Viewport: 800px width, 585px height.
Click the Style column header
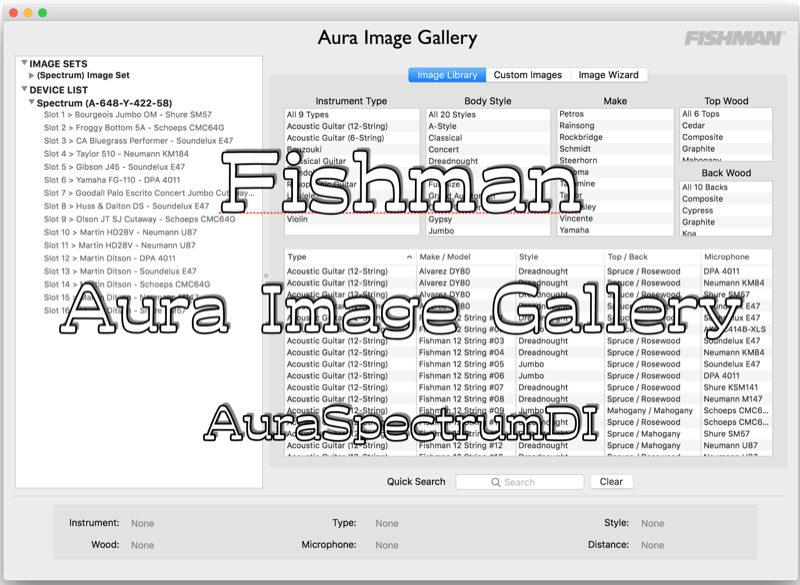[560, 257]
